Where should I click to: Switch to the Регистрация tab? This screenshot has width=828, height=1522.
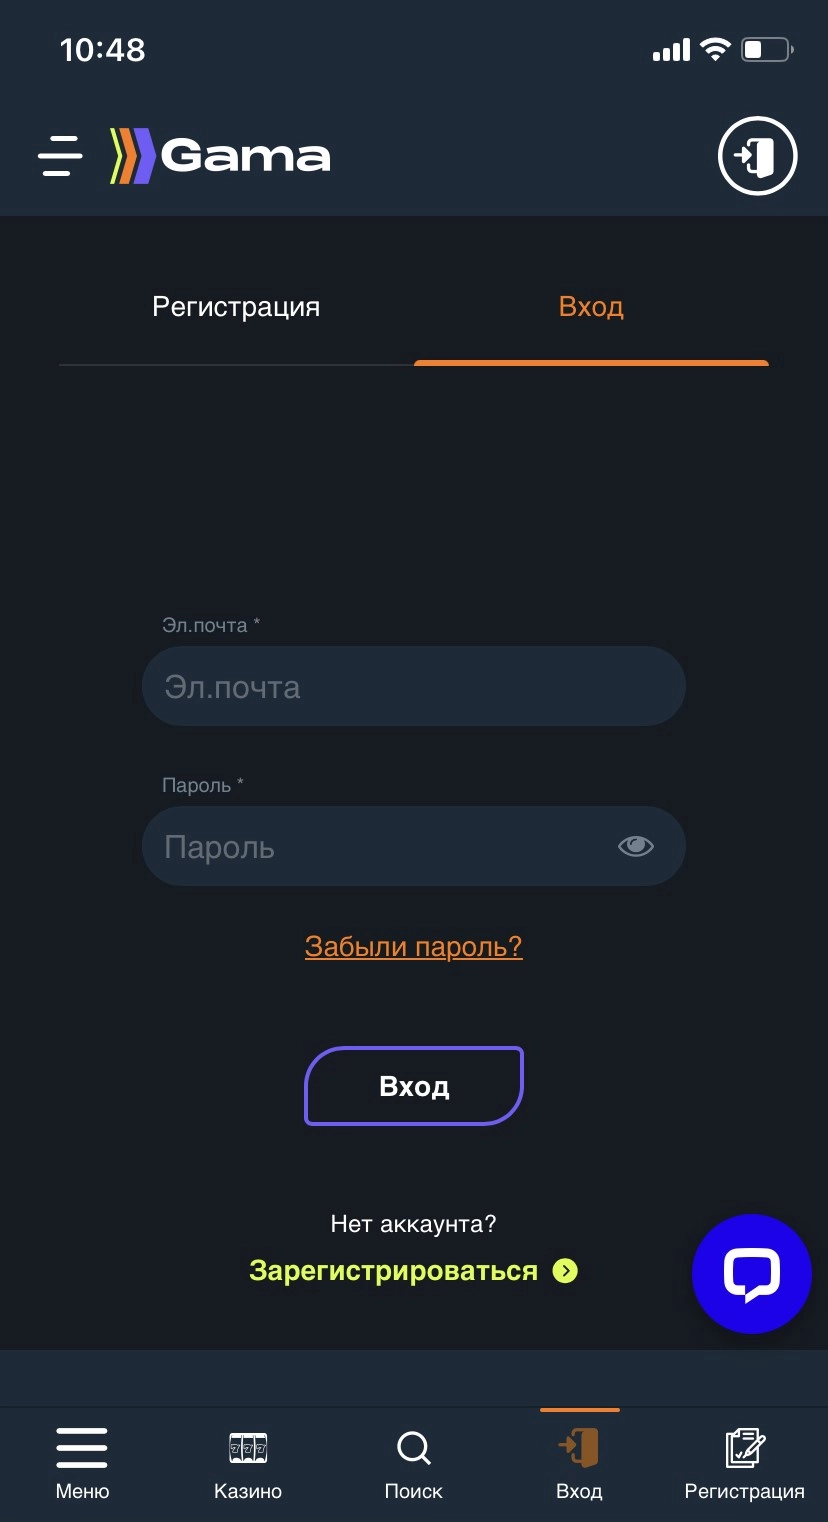[x=235, y=307]
